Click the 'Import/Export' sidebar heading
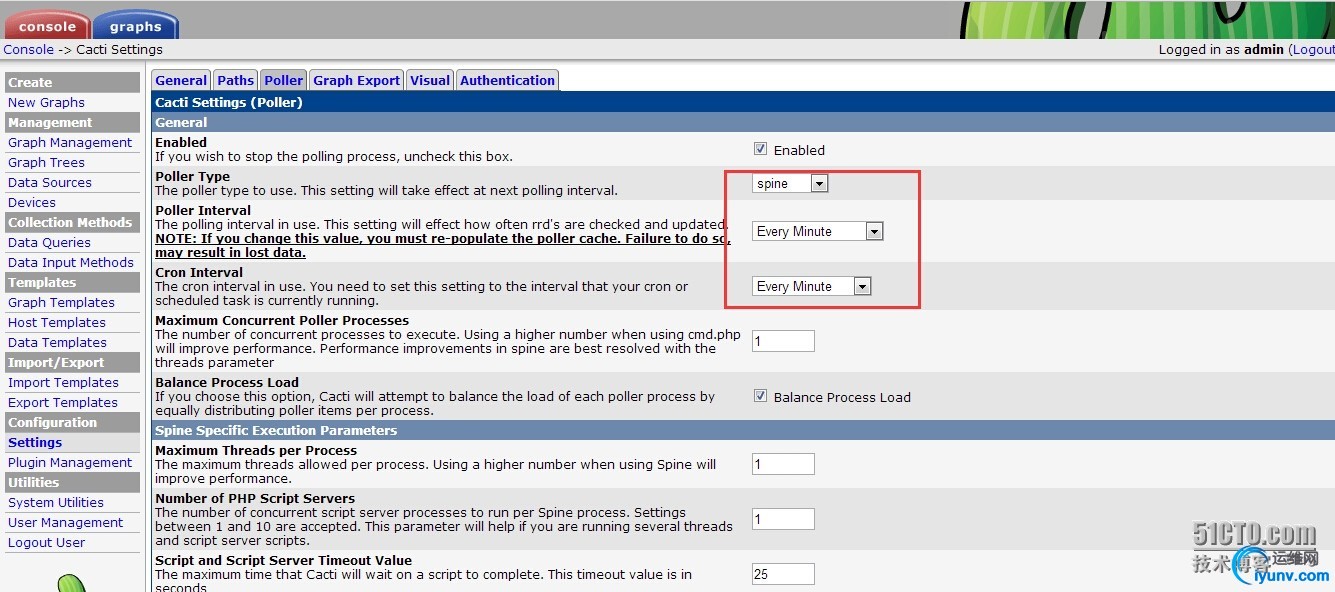 click(x=56, y=362)
